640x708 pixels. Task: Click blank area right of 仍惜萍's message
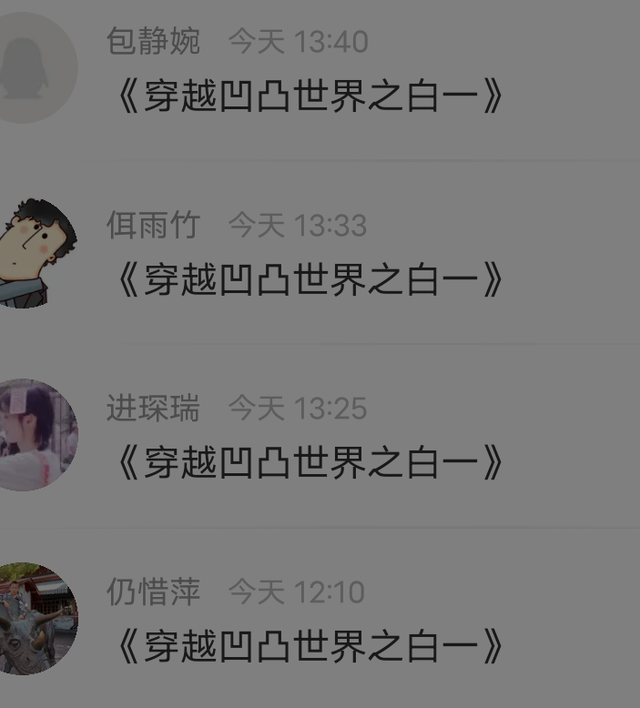pyautogui.click(x=573, y=646)
